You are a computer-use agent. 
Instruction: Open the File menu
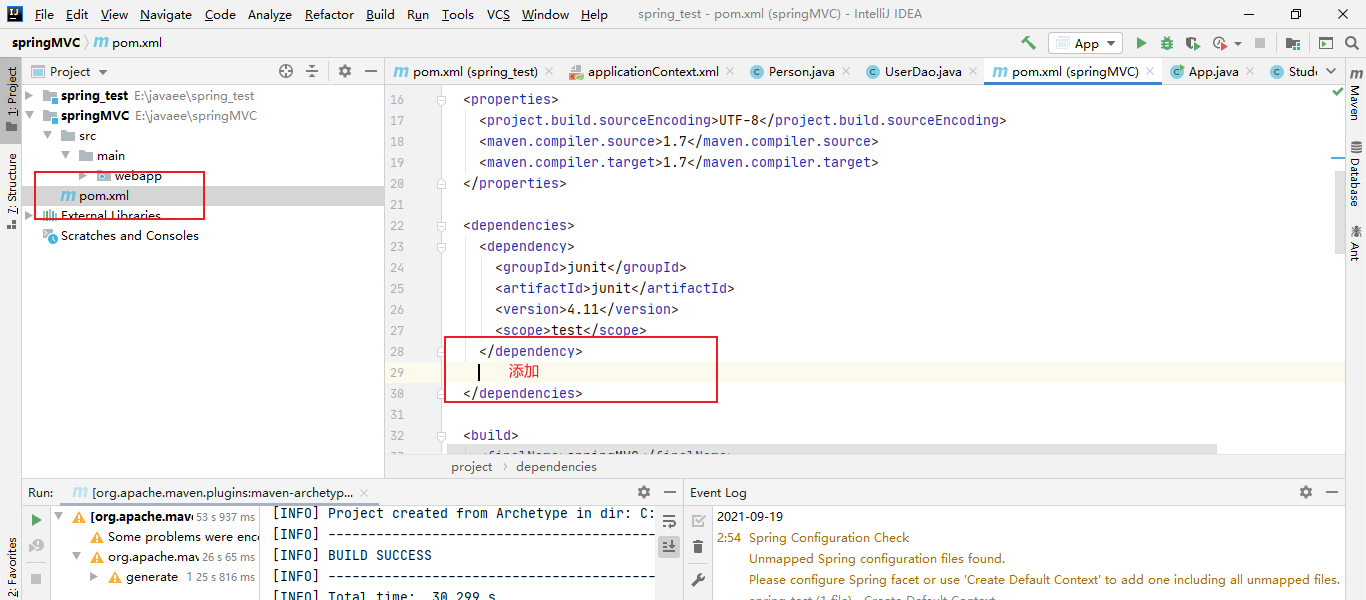(44, 14)
